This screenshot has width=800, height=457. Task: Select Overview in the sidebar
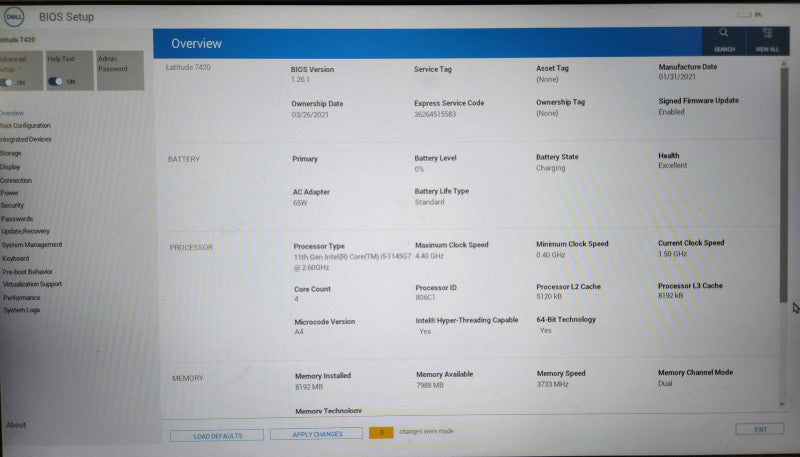point(12,113)
